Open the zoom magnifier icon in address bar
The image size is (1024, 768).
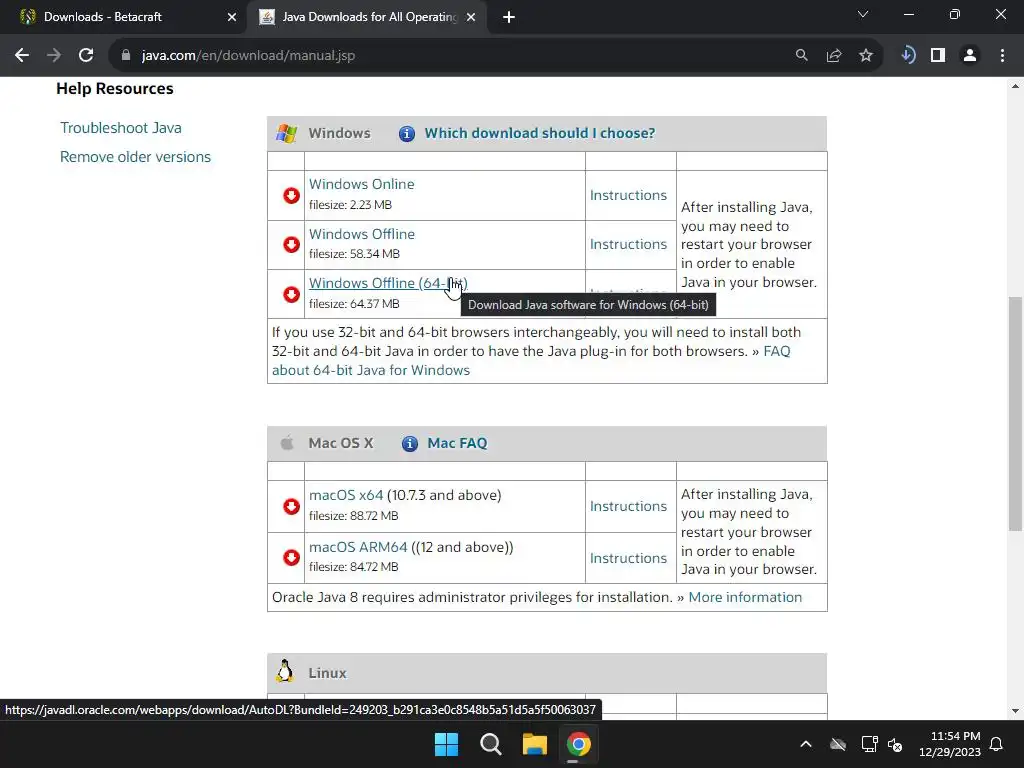click(x=801, y=56)
